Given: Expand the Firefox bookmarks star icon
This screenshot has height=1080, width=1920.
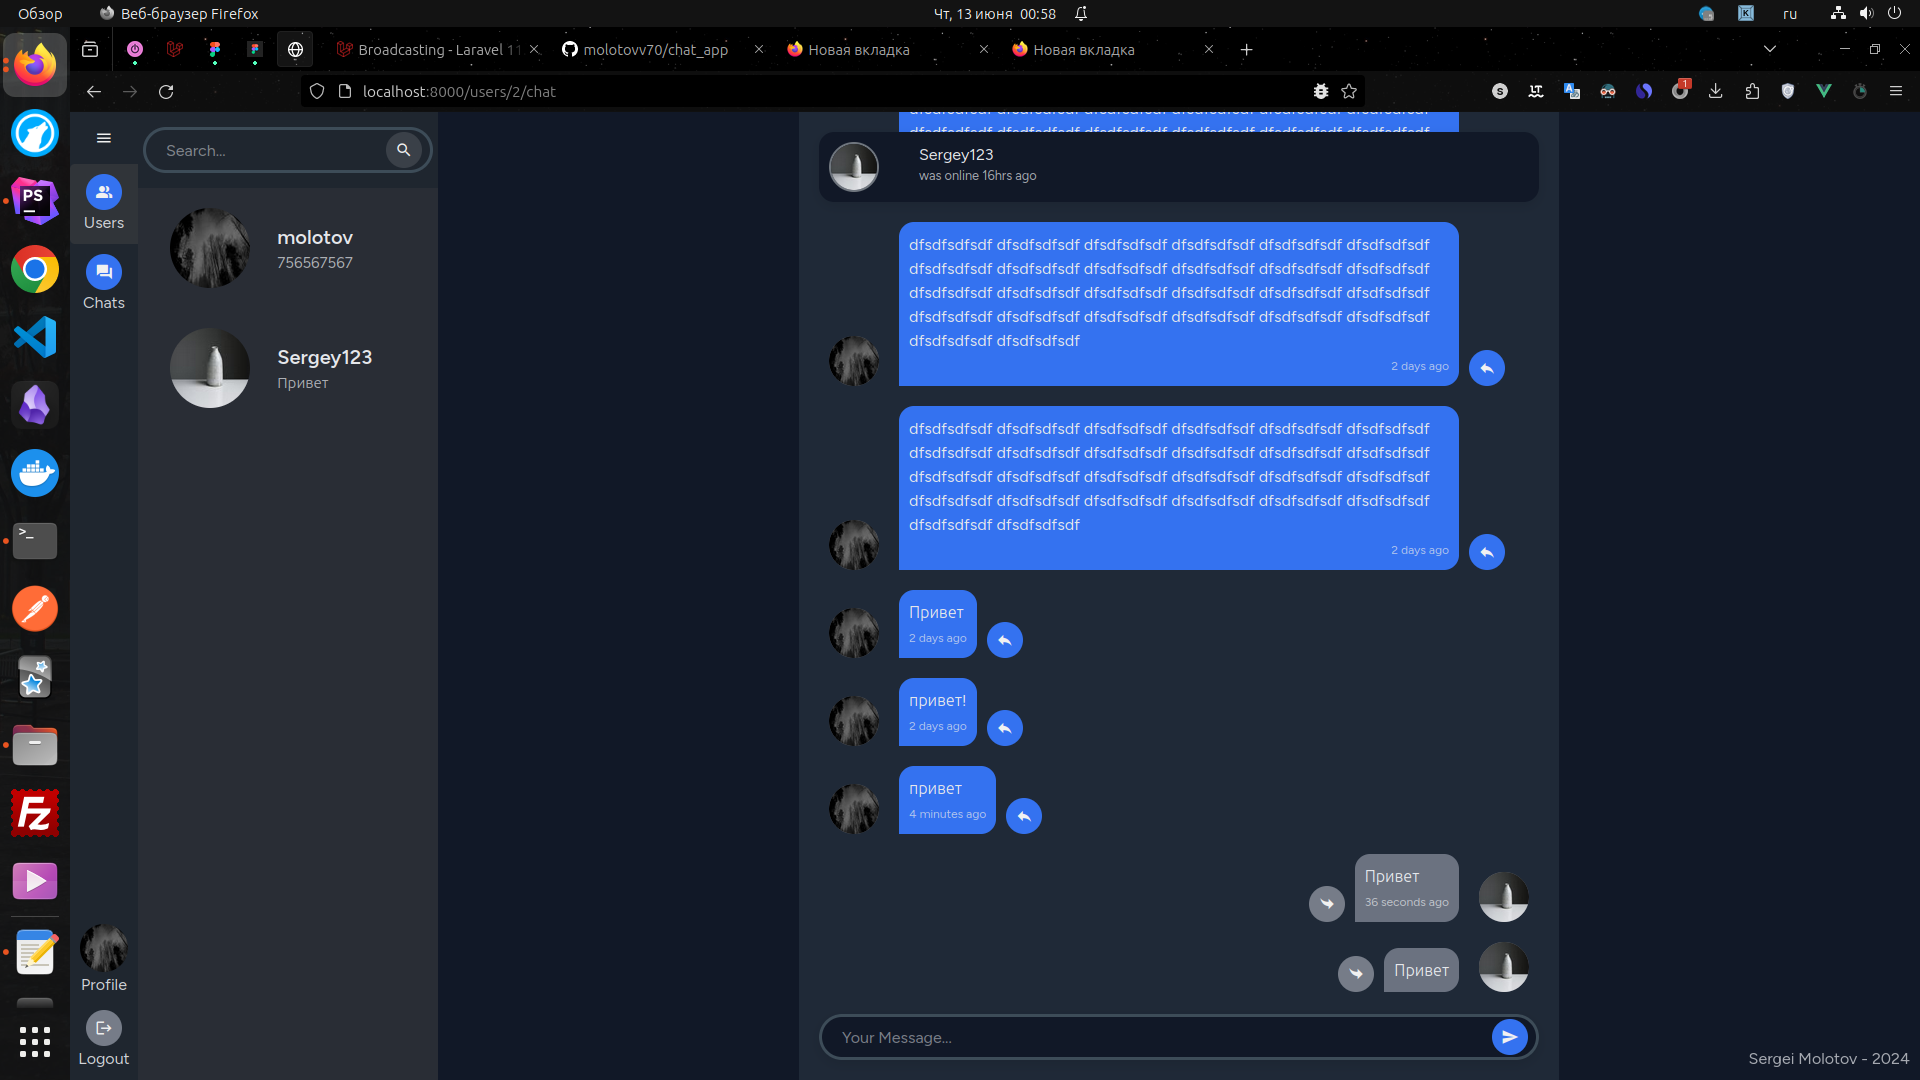Looking at the screenshot, I should (1349, 91).
